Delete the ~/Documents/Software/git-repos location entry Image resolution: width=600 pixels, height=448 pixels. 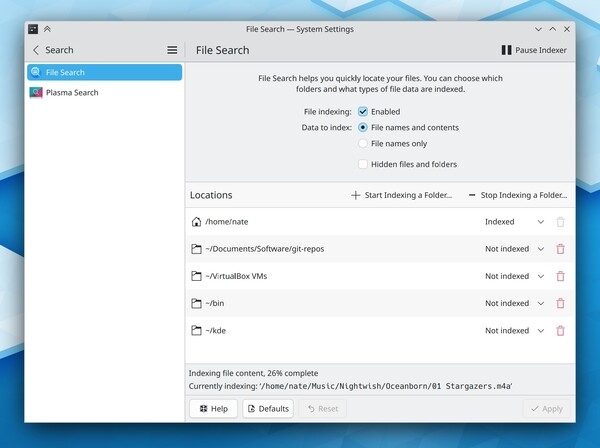tap(560, 249)
